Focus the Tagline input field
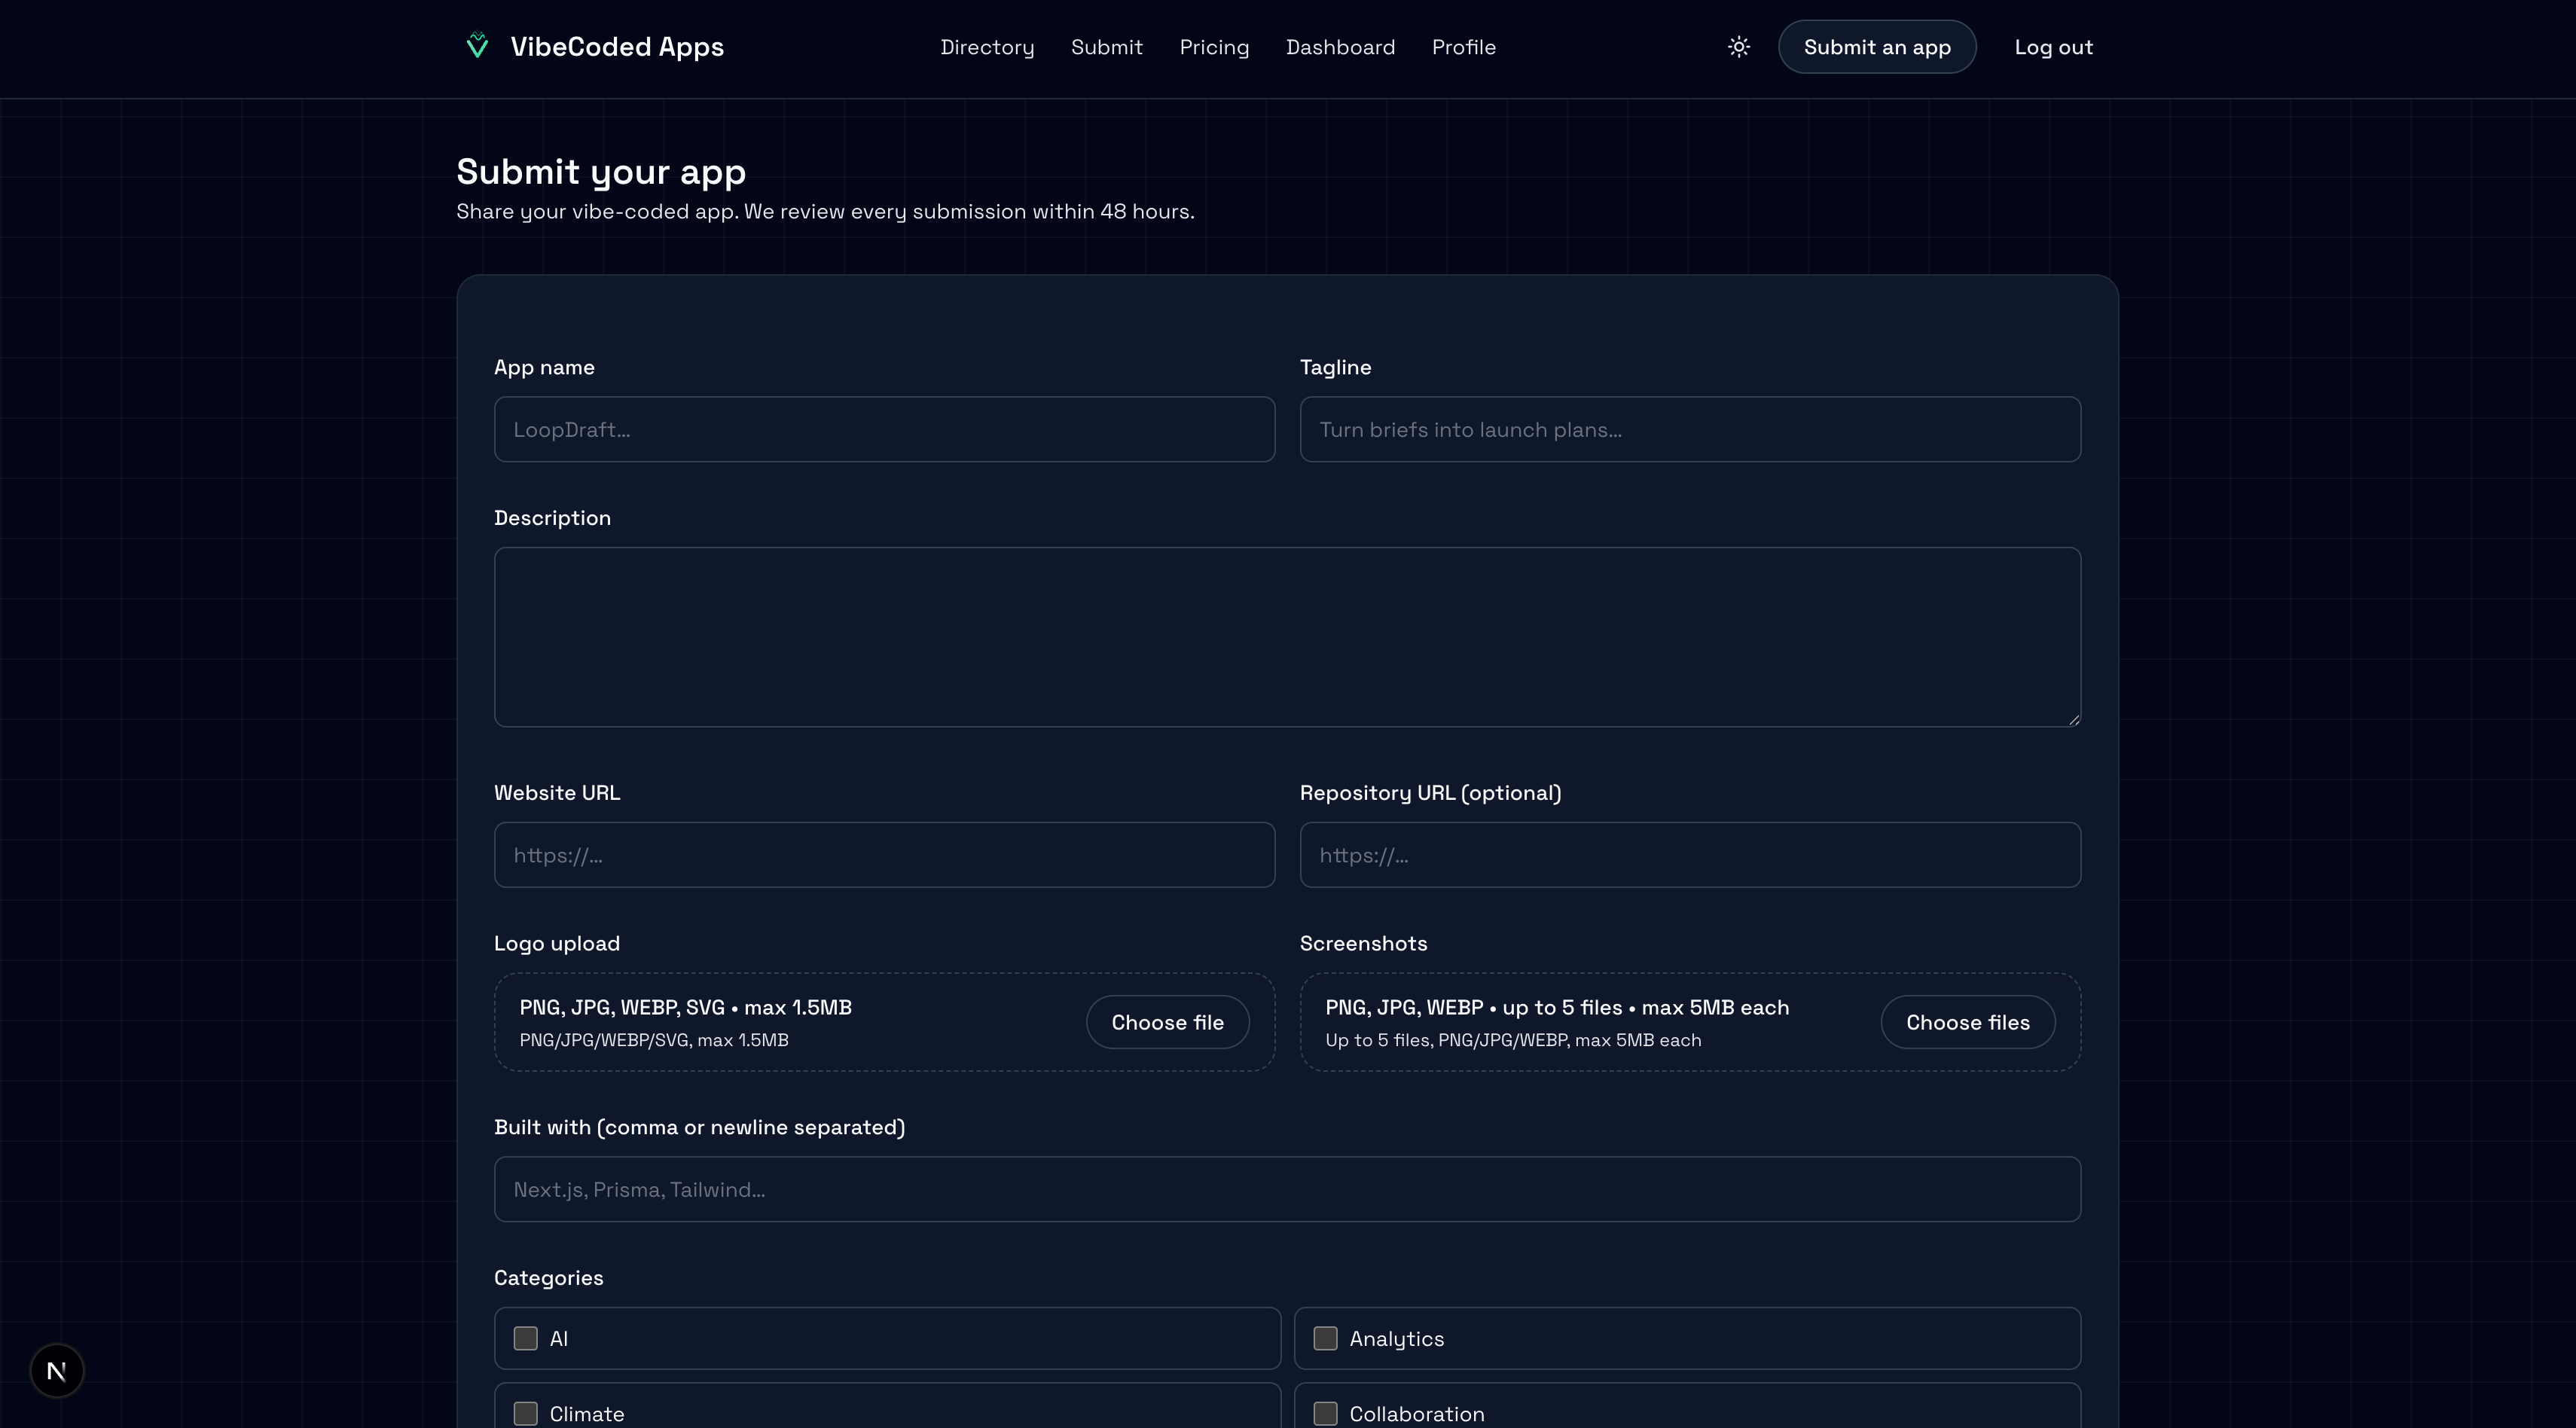2576x1428 pixels. point(1689,429)
